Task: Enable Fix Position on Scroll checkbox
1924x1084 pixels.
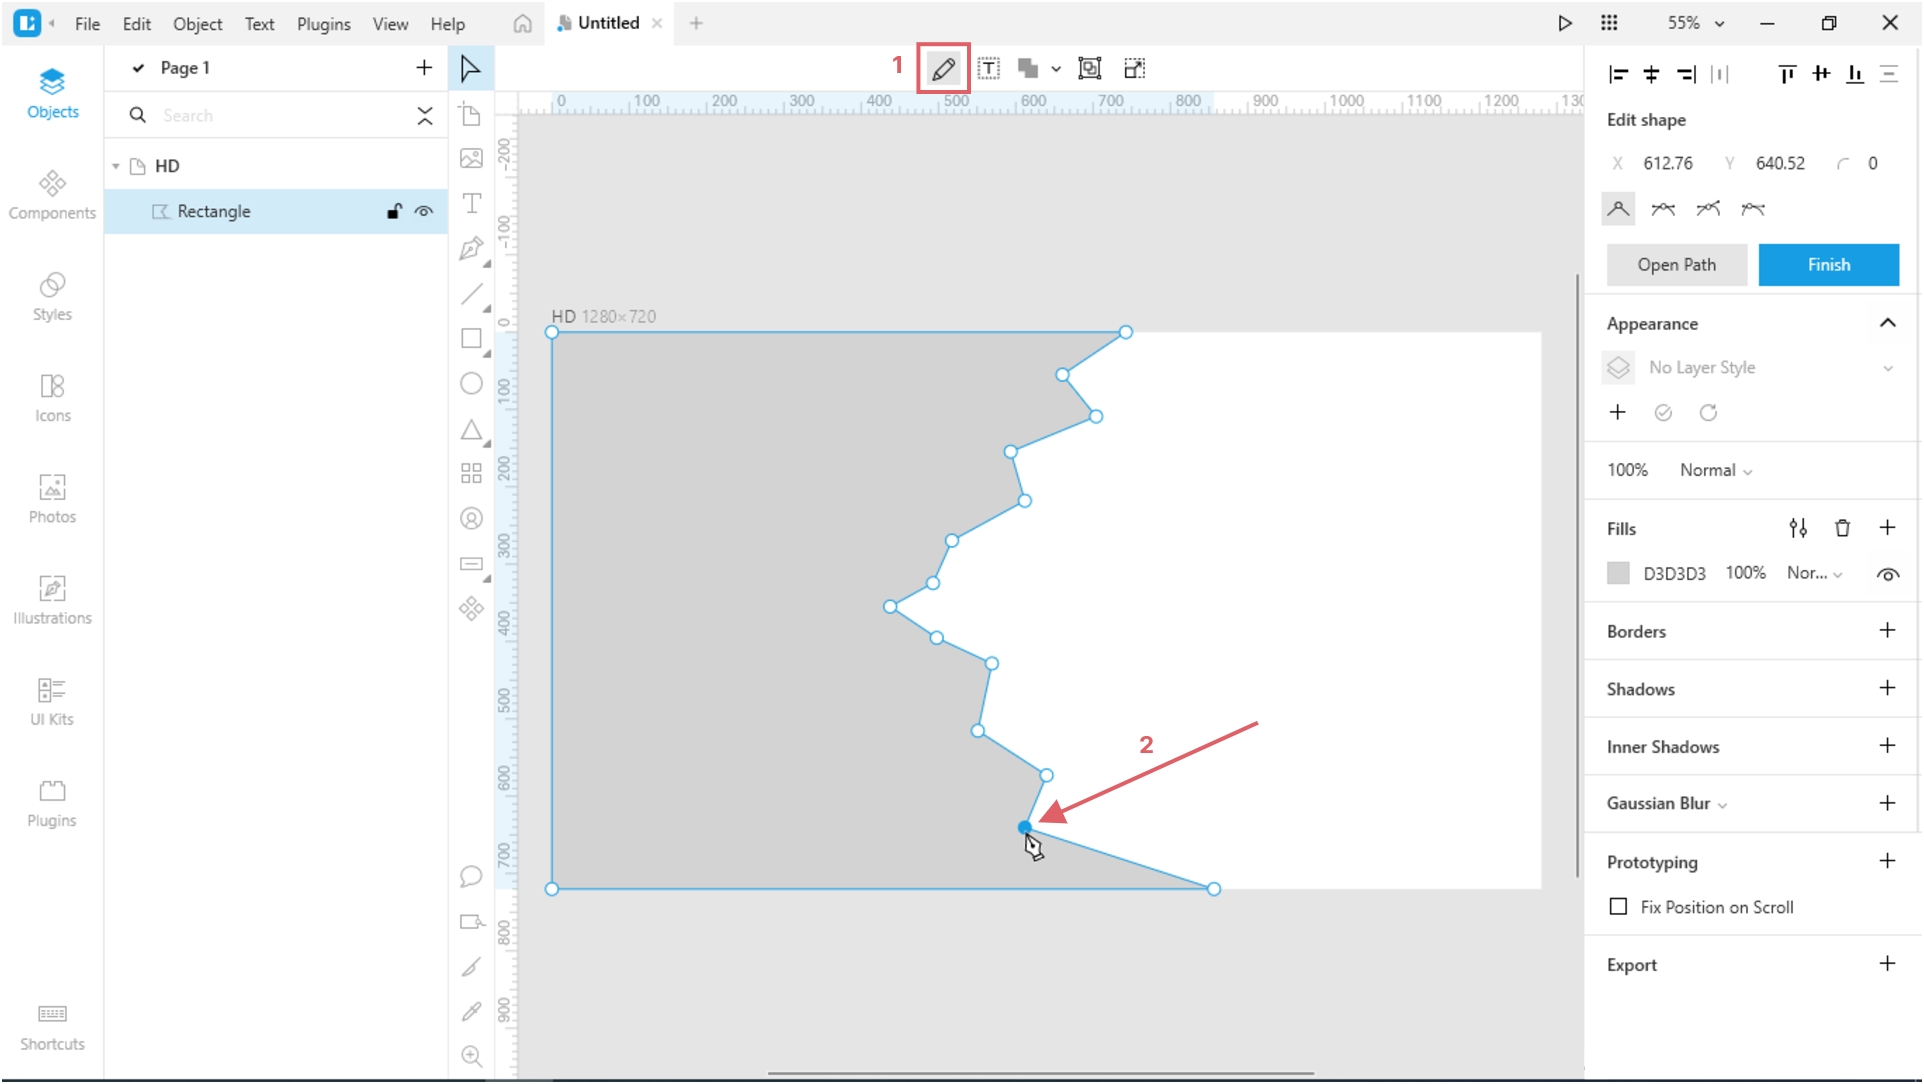Action: click(x=1617, y=906)
